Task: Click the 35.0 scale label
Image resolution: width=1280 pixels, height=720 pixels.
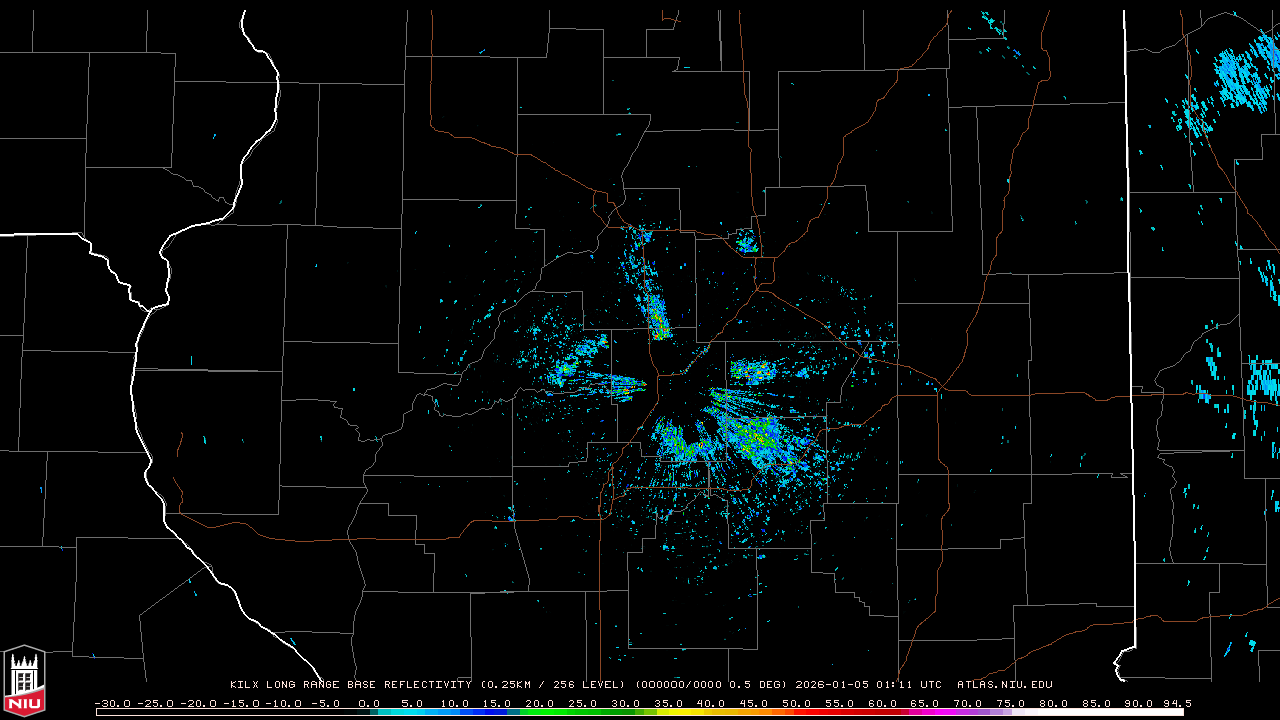Action: coord(668,703)
